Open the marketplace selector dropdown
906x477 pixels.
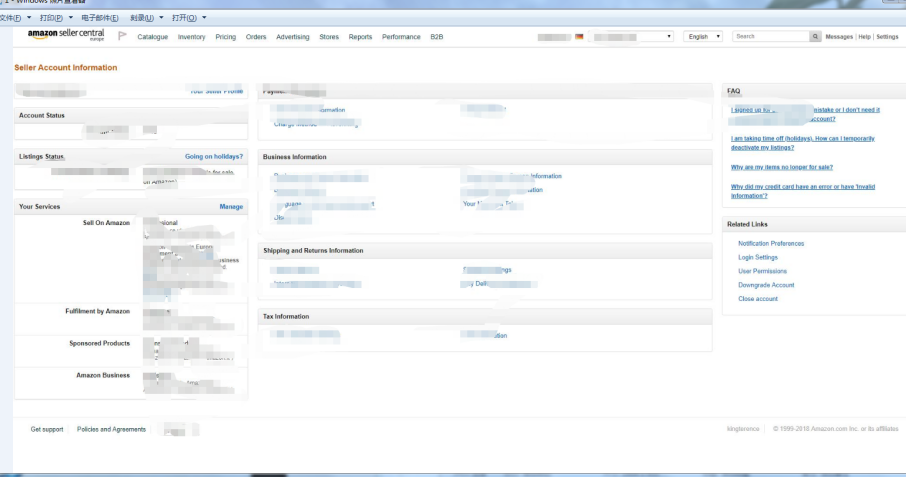[x=632, y=36]
